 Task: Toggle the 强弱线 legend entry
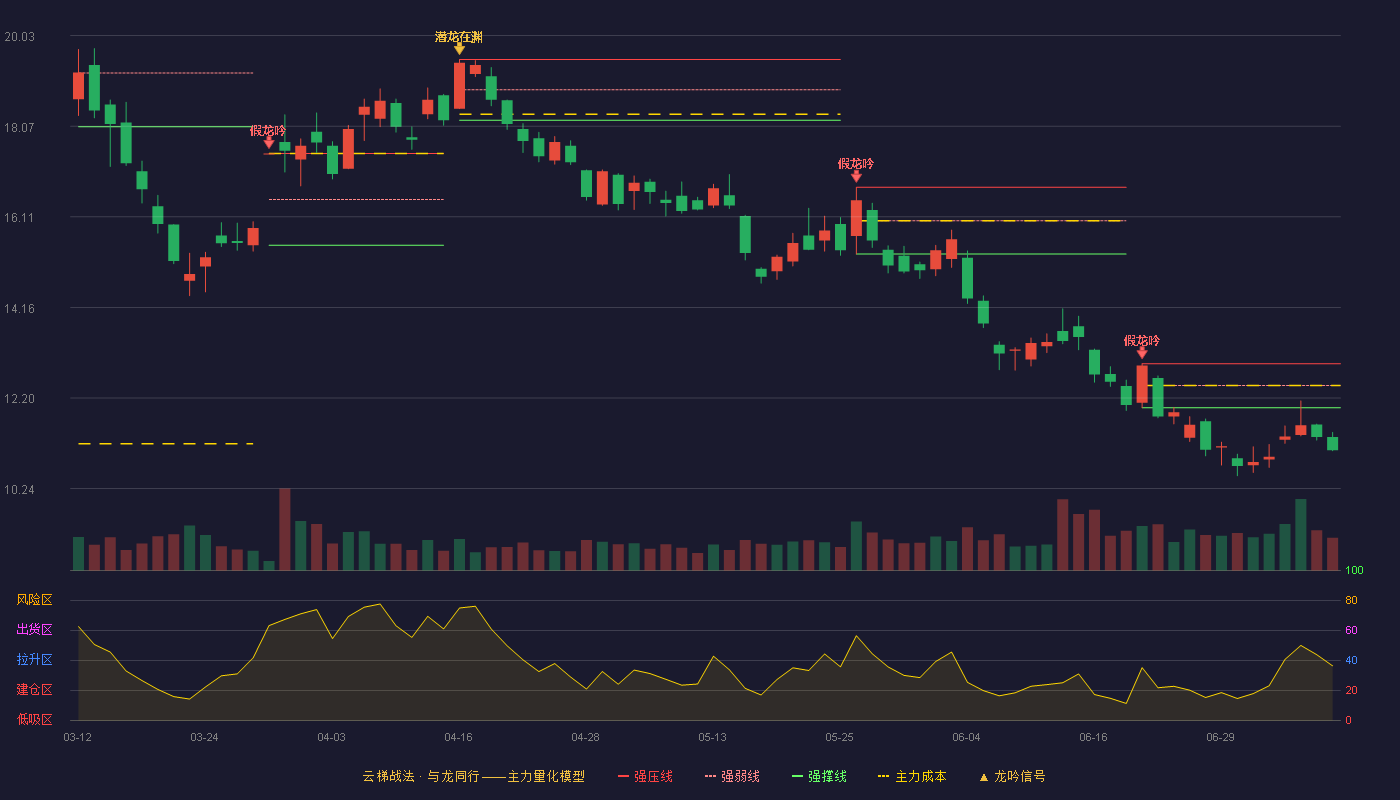pyautogui.click(x=732, y=776)
